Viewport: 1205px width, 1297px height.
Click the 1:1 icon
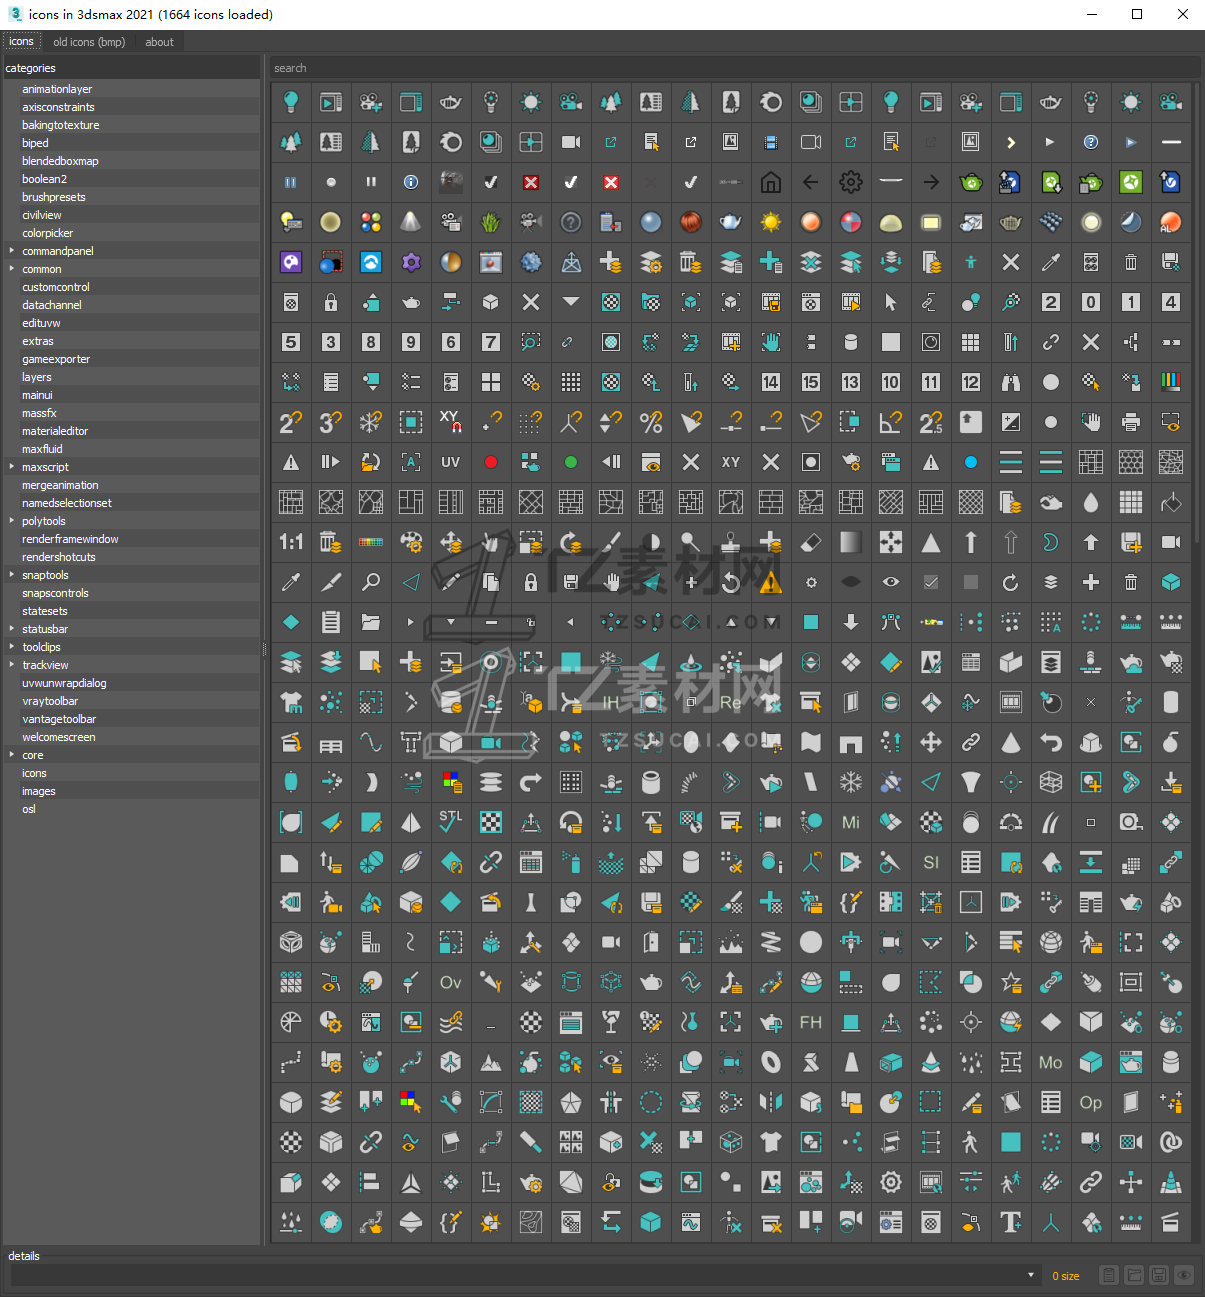click(x=291, y=542)
